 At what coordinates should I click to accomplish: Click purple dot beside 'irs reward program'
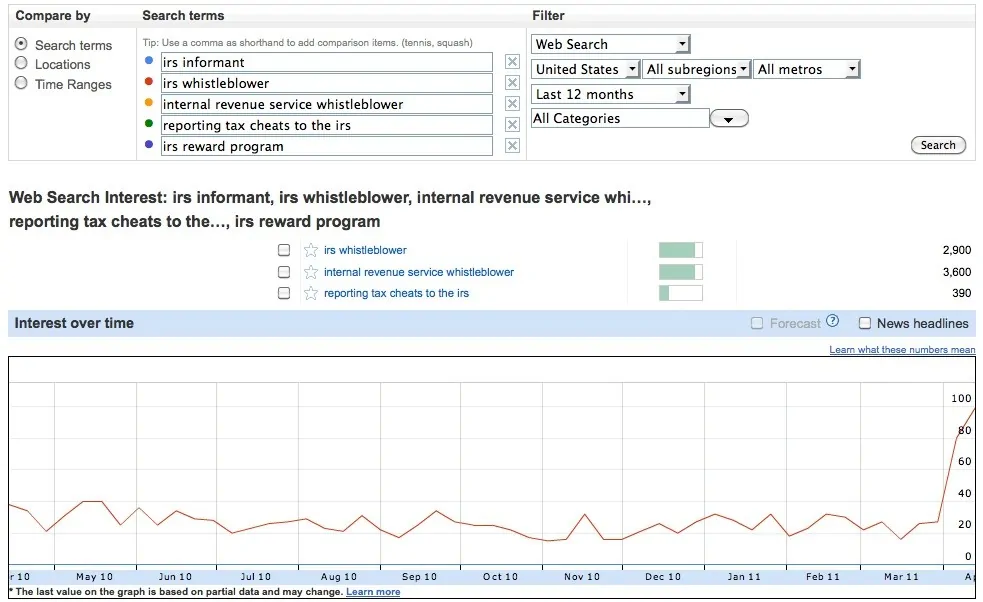pos(149,144)
